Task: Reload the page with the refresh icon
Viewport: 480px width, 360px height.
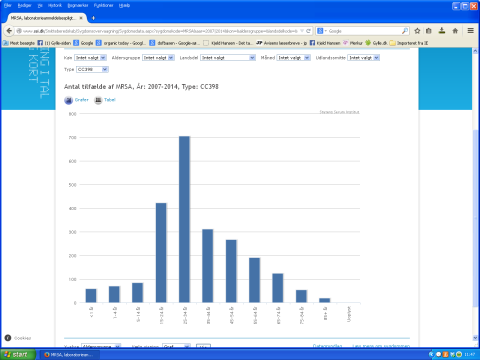Action: 308,31
